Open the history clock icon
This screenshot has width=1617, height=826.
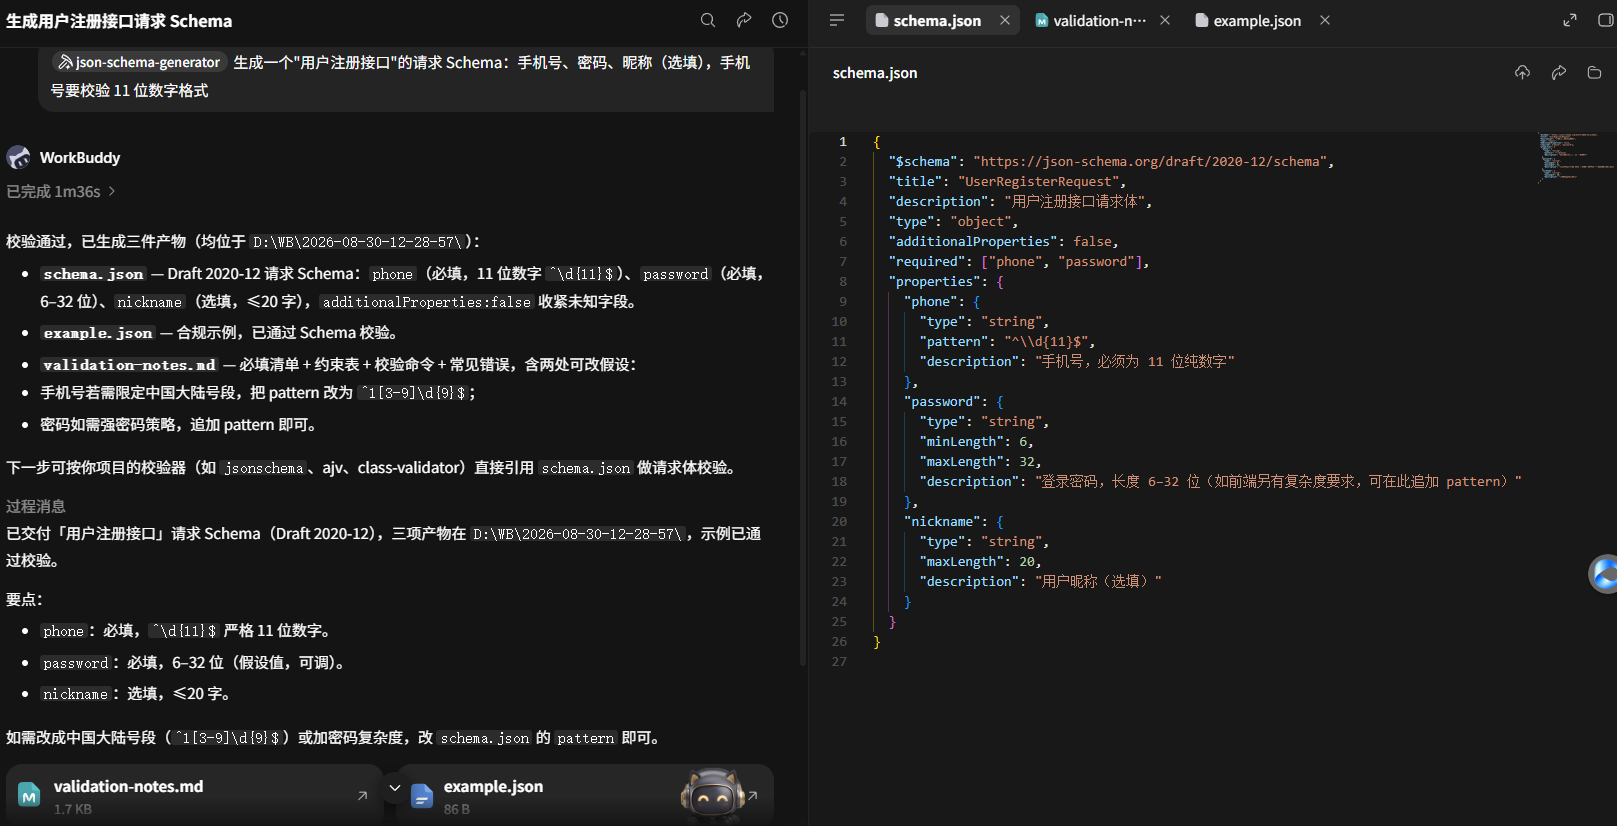[x=780, y=20]
